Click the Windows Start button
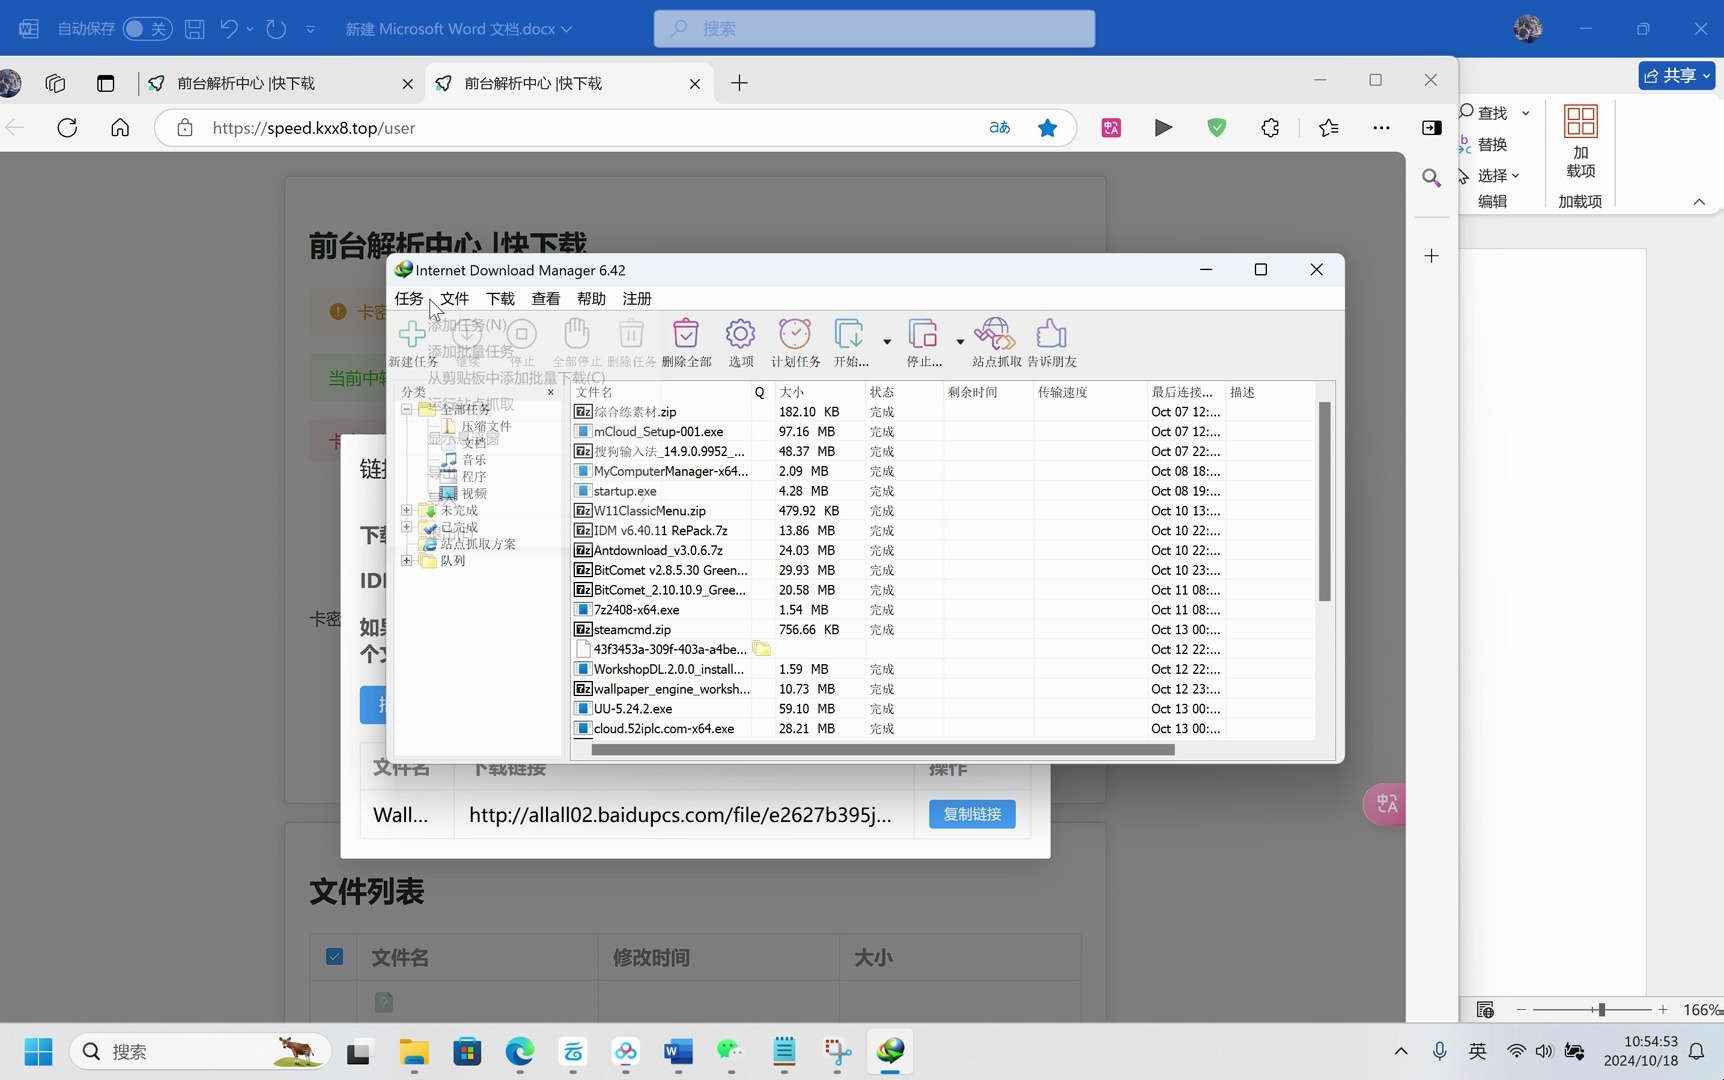 click(x=38, y=1052)
